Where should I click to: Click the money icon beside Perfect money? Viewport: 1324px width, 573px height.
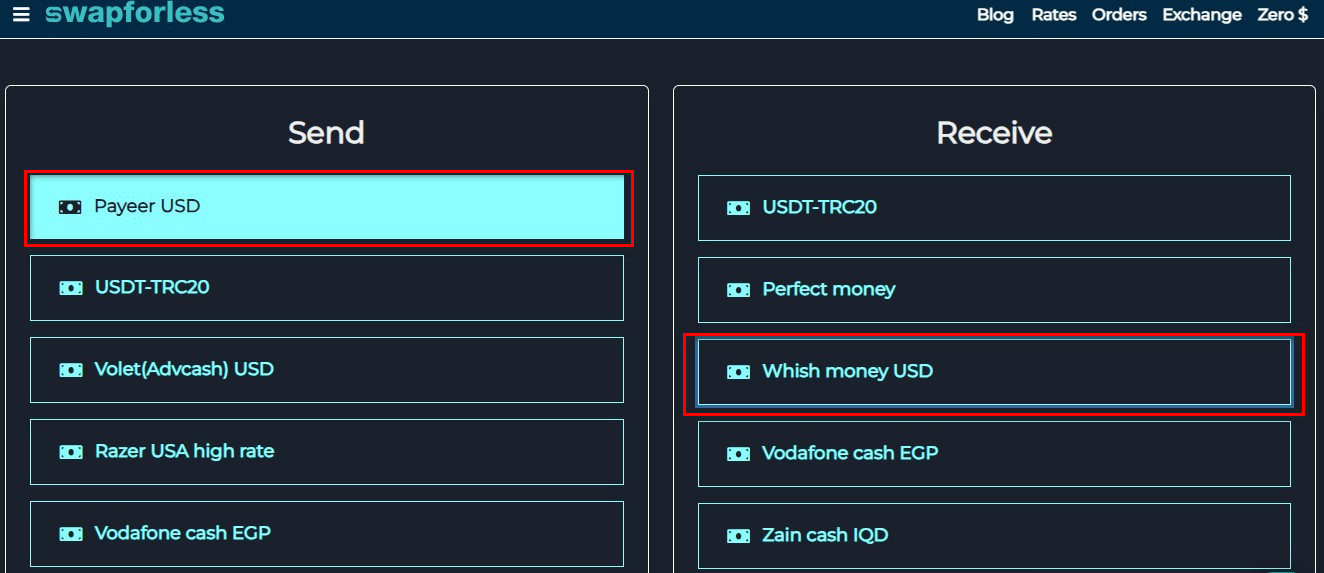point(738,290)
